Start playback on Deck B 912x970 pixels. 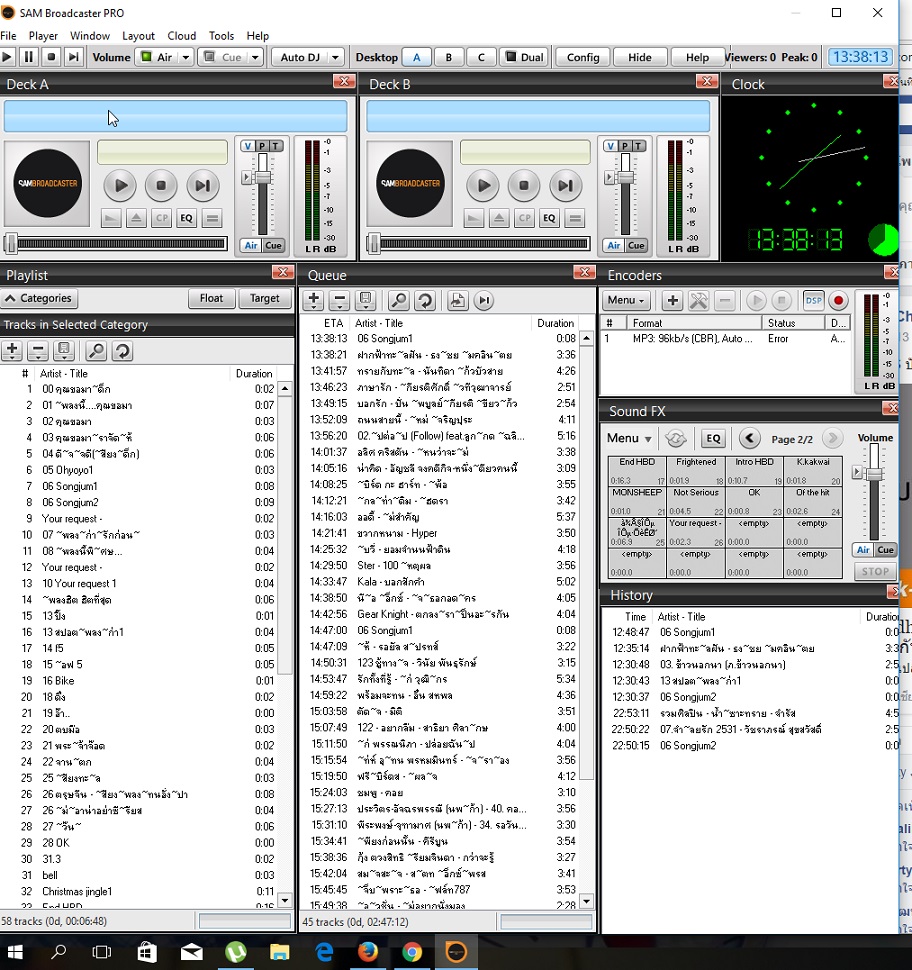[x=483, y=185]
